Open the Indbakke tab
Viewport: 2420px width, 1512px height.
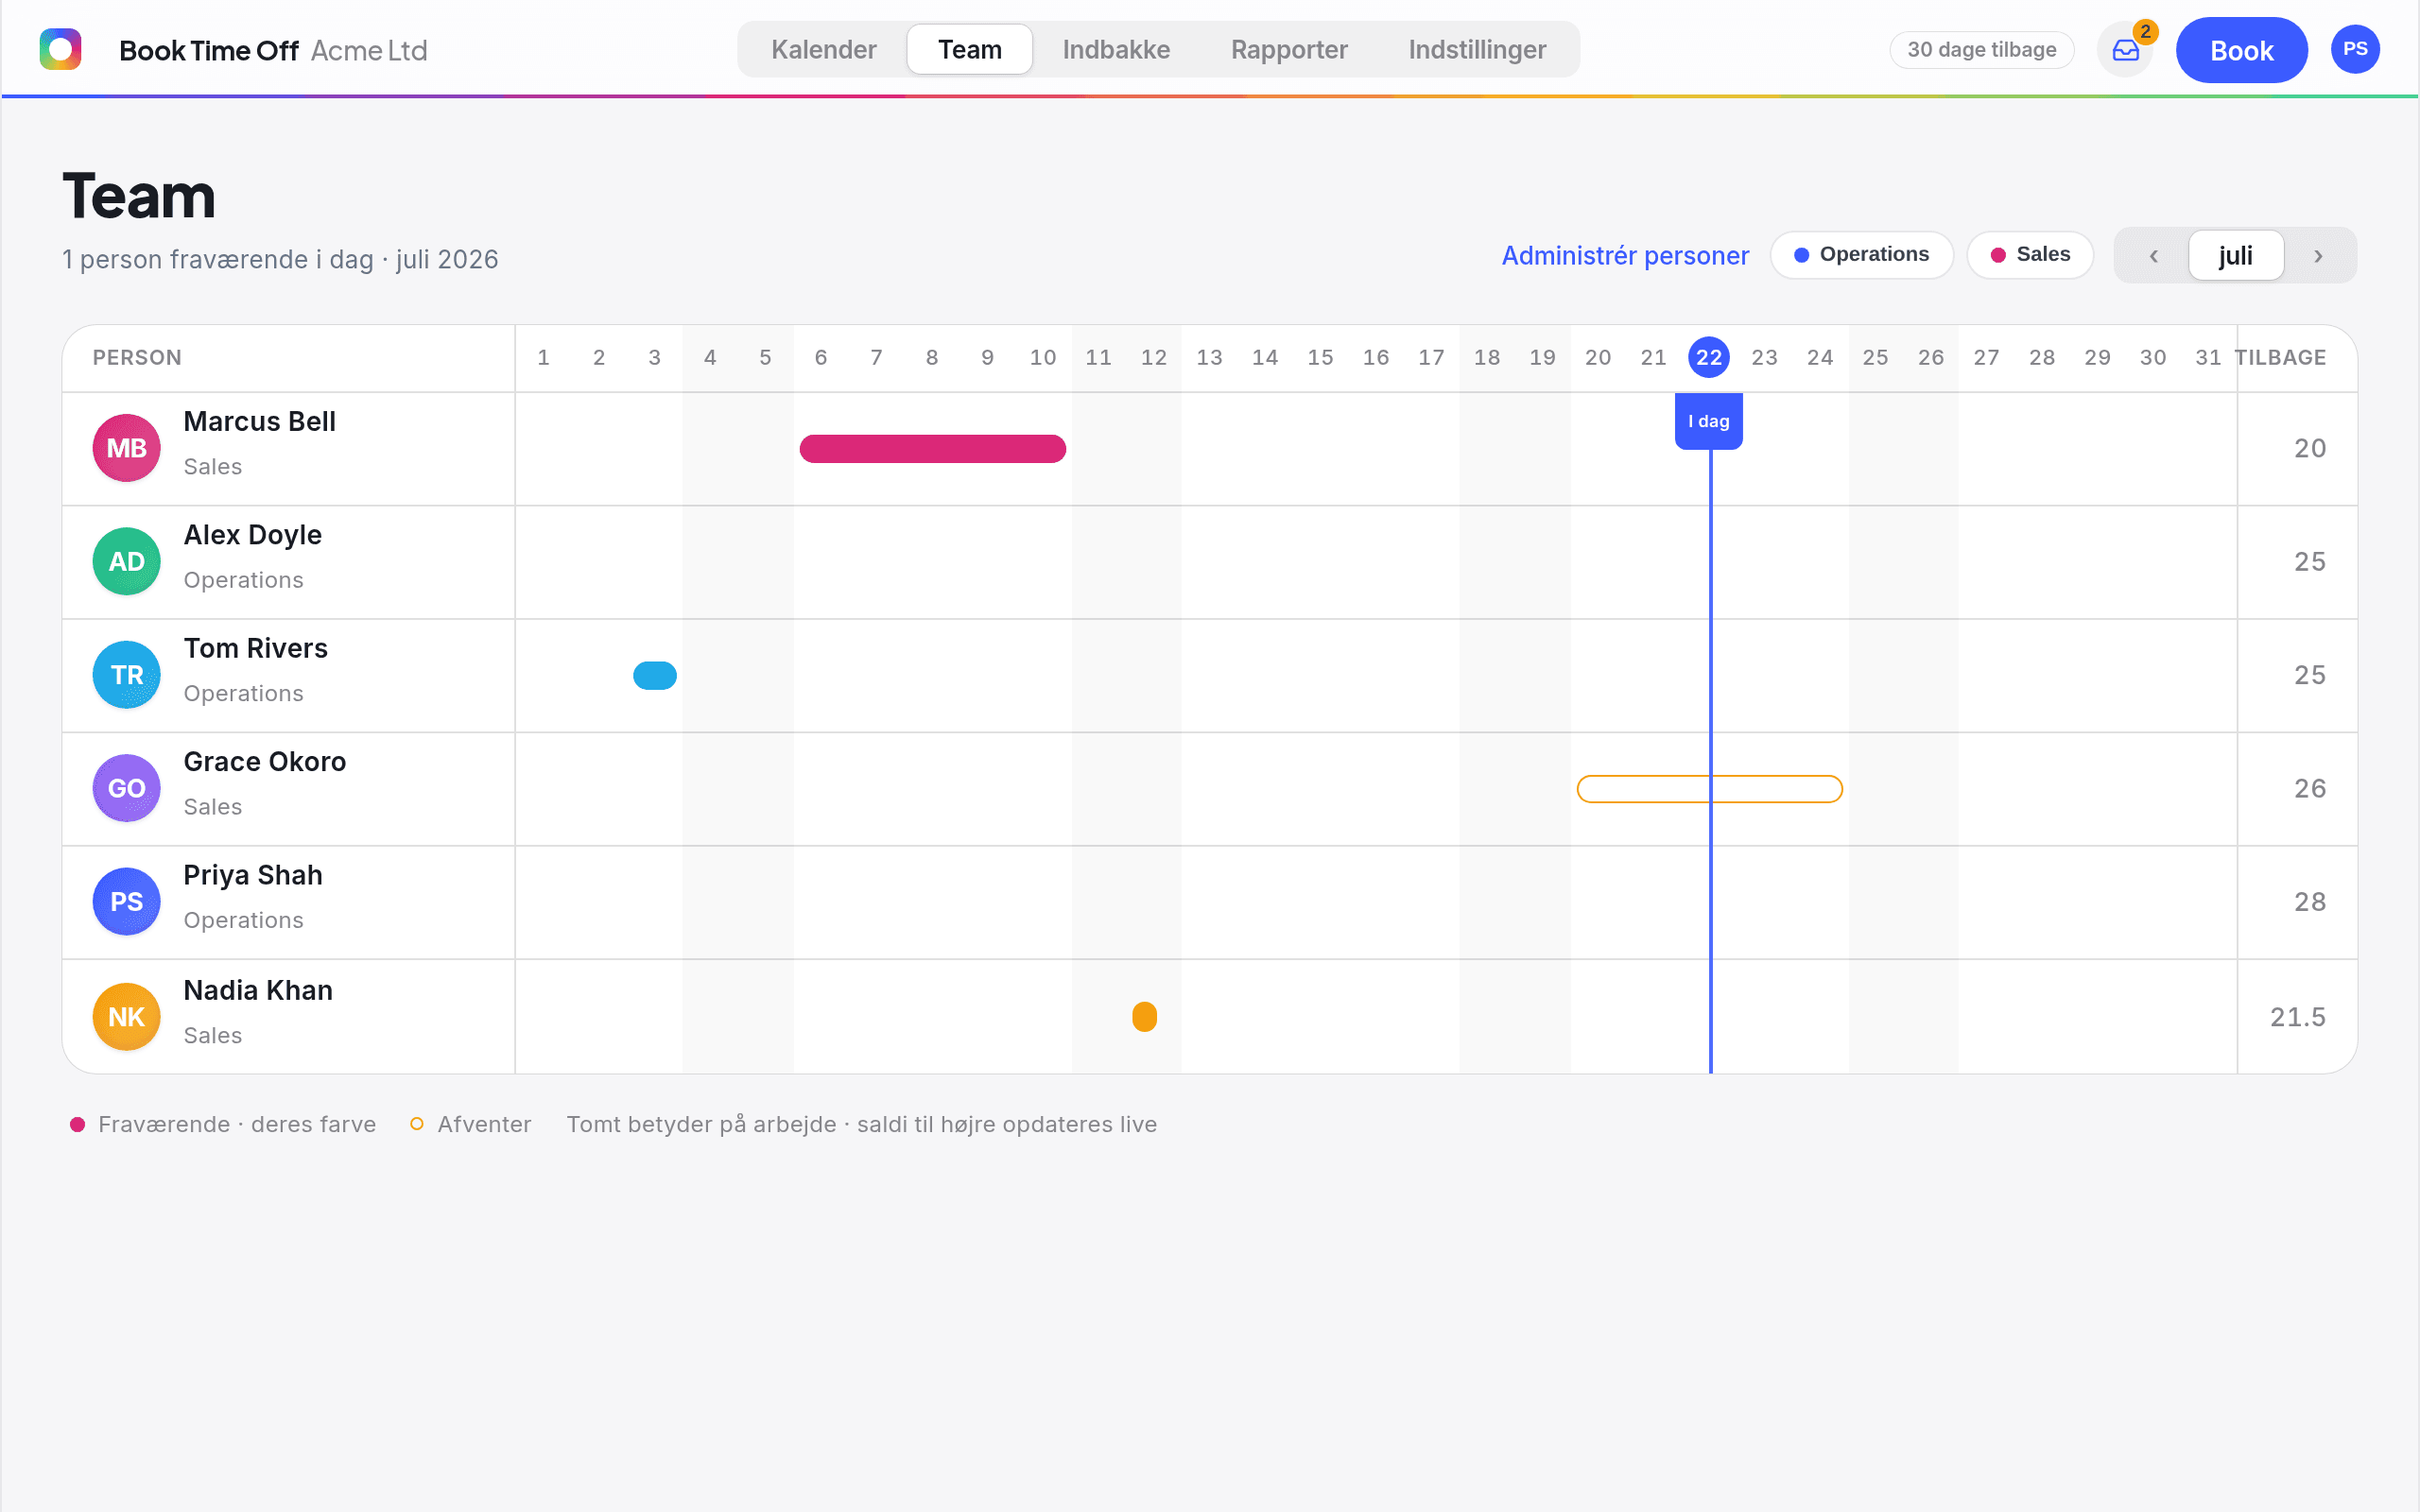pyautogui.click(x=1116, y=50)
